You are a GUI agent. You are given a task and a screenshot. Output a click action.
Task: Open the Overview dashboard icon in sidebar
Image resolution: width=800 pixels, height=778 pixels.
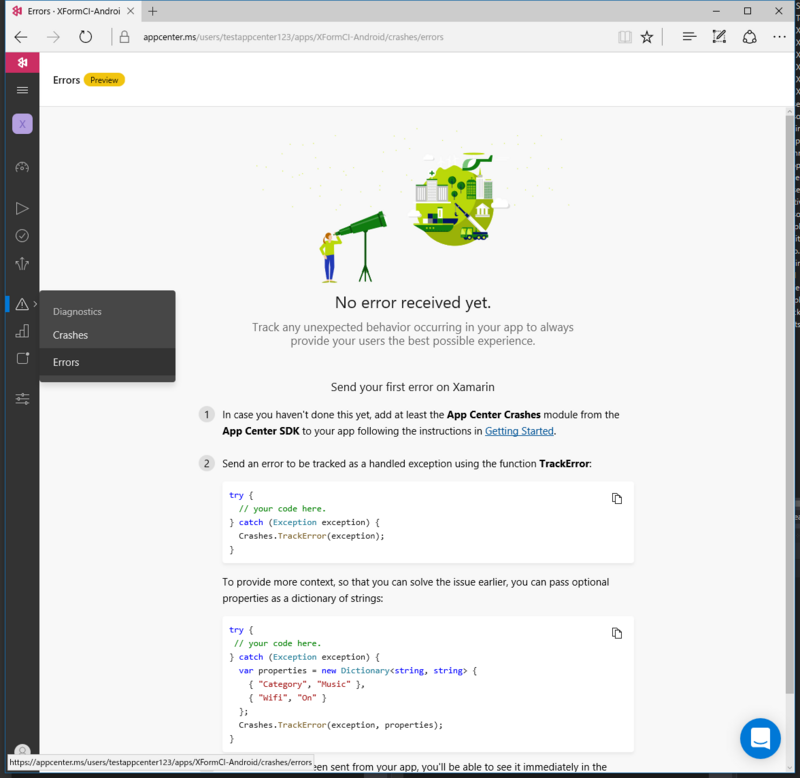[x=22, y=167]
